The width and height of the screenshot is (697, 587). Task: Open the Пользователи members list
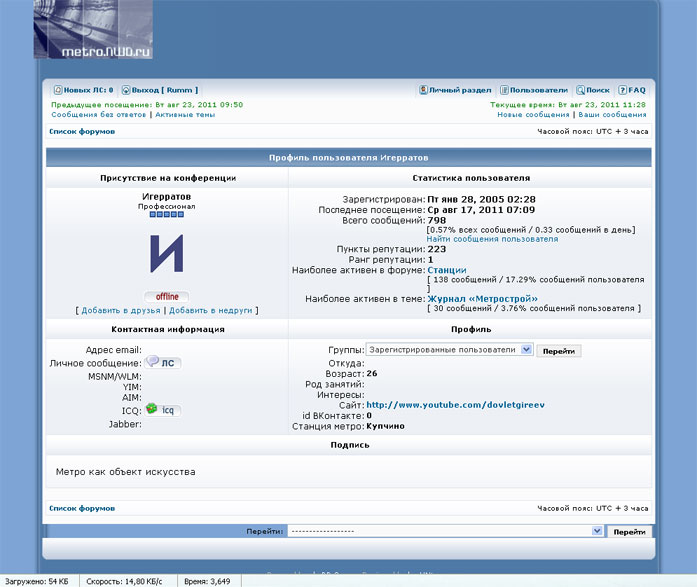coord(505,90)
